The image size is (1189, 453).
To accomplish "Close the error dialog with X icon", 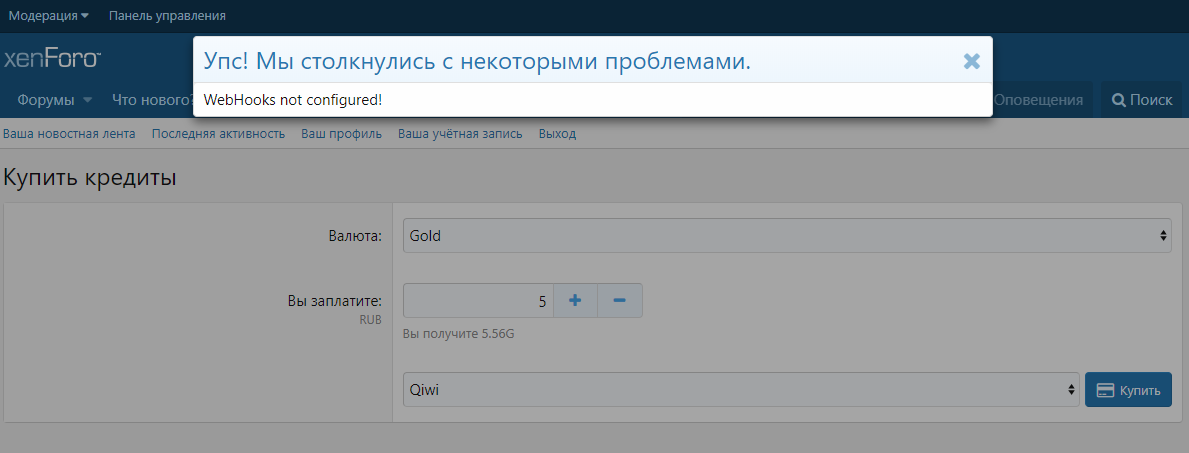I will [971, 61].
